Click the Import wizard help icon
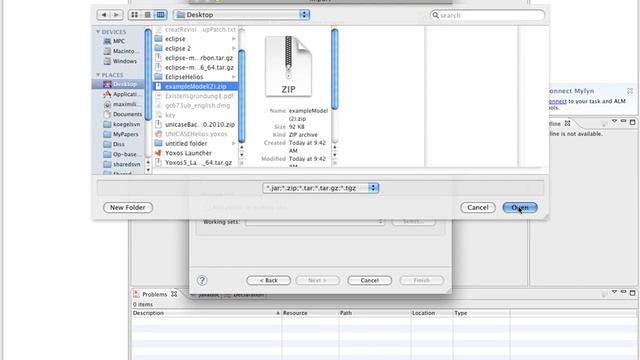640x360 pixels. [202, 280]
